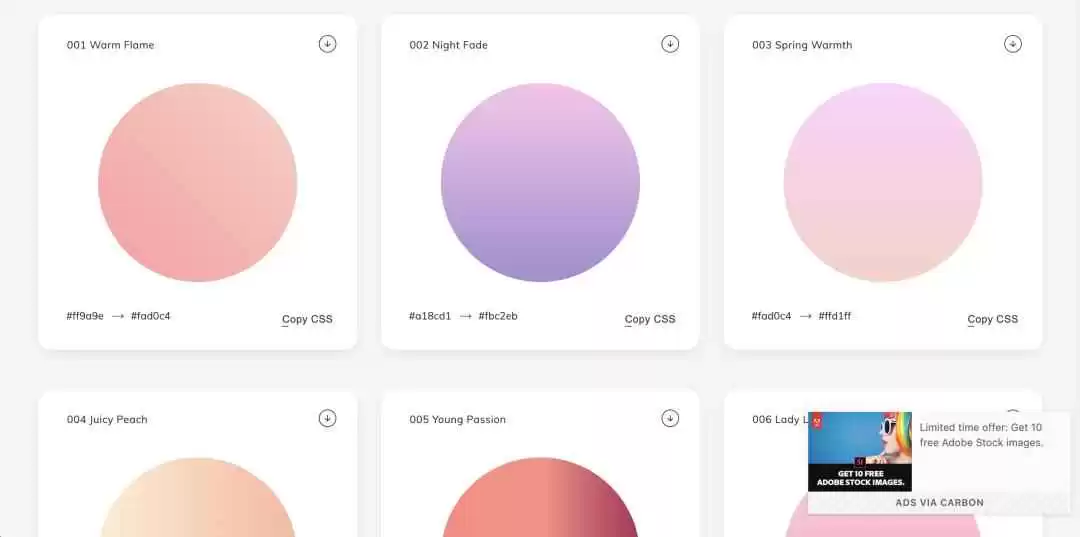Copy hex code #ffd1ff
The width and height of the screenshot is (1080, 537).
tap(835, 316)
